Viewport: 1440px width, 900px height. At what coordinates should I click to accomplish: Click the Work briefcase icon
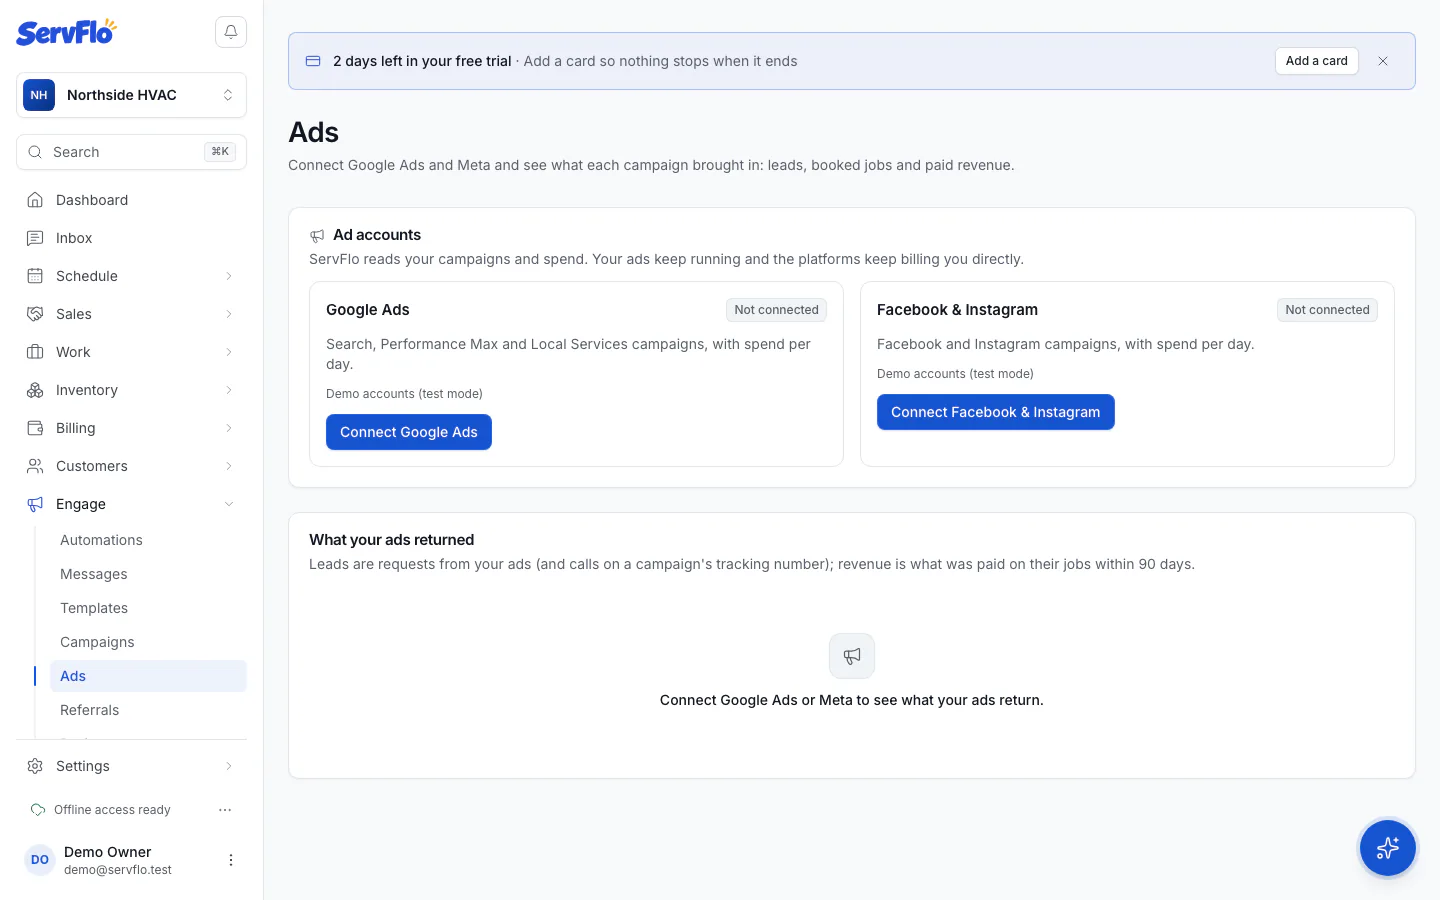pyautogui.click(x=35, y=352)
